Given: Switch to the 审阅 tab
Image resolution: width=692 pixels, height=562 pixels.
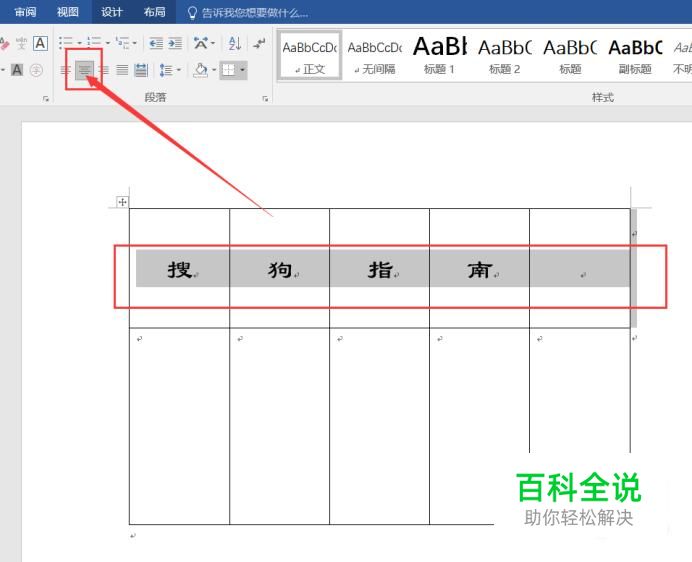Looking at the screenshot, I should (x=25, y=12).
